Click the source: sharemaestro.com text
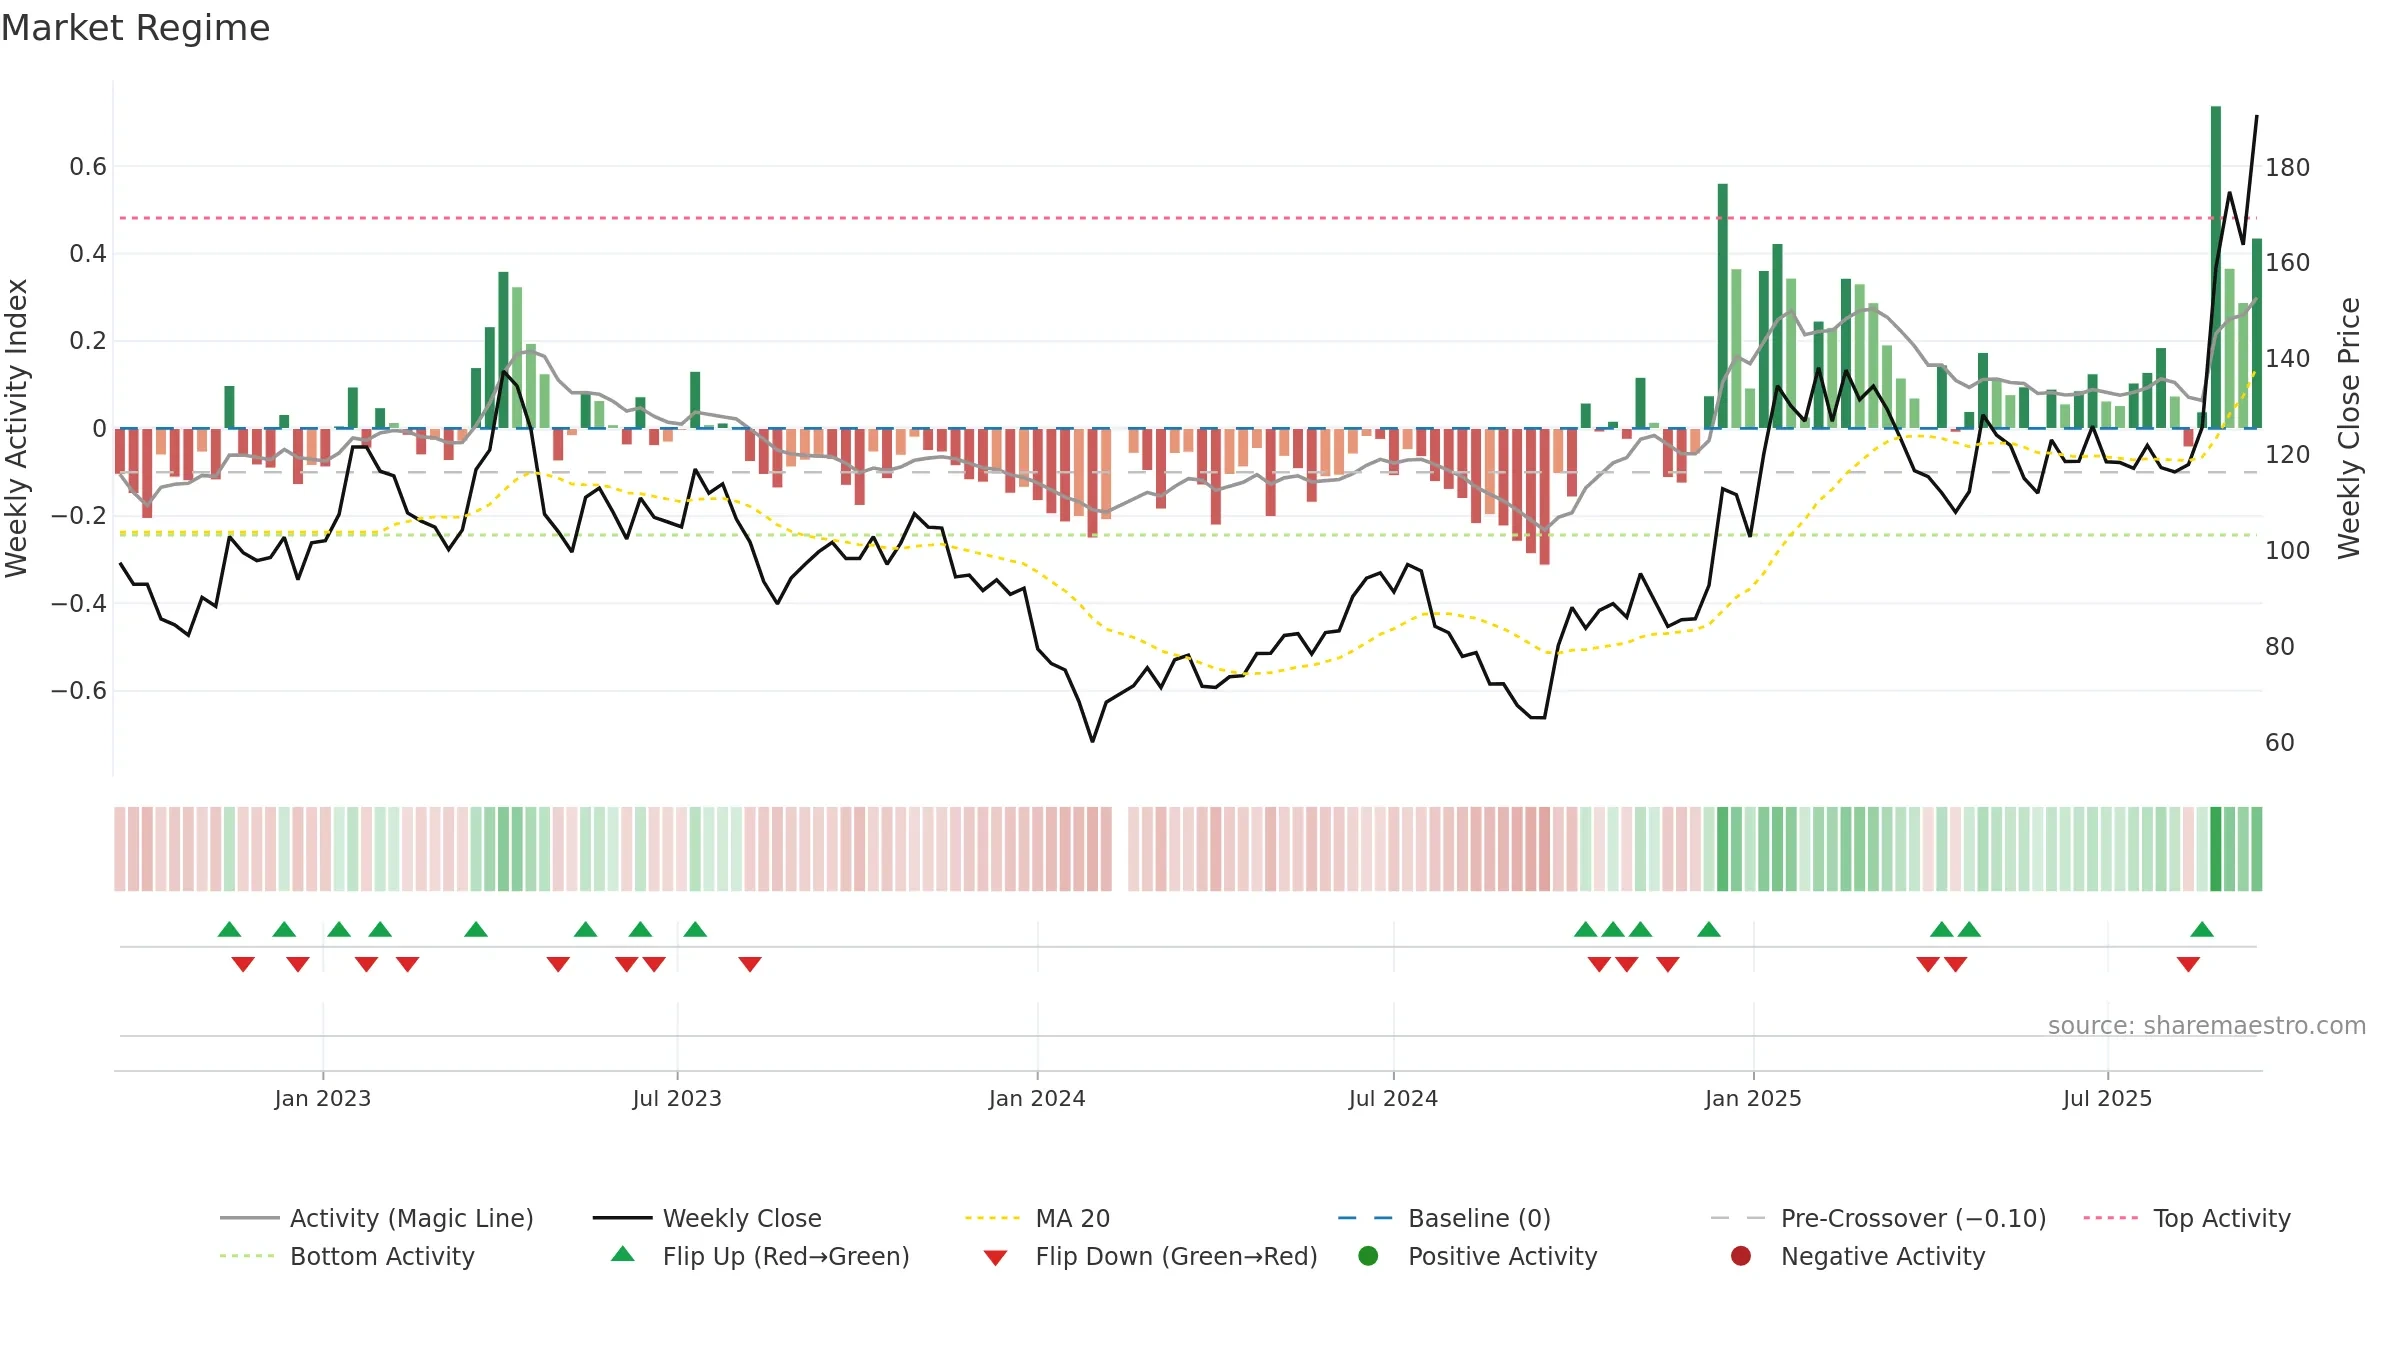The width and height of the screenshot is (2400, 1350). (x=2207, y=1025)
